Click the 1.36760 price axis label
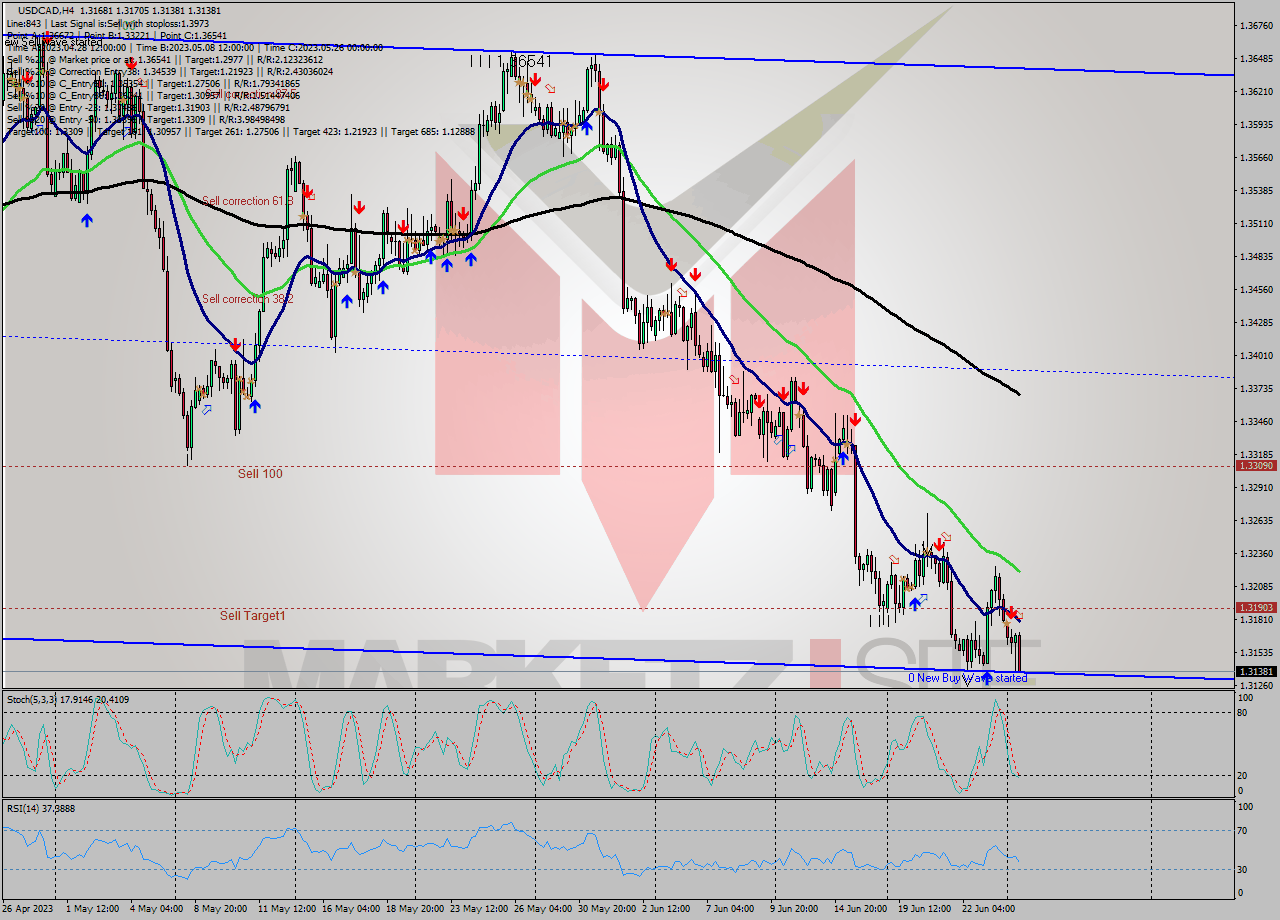1280x920 pixels. (1255, 26)
